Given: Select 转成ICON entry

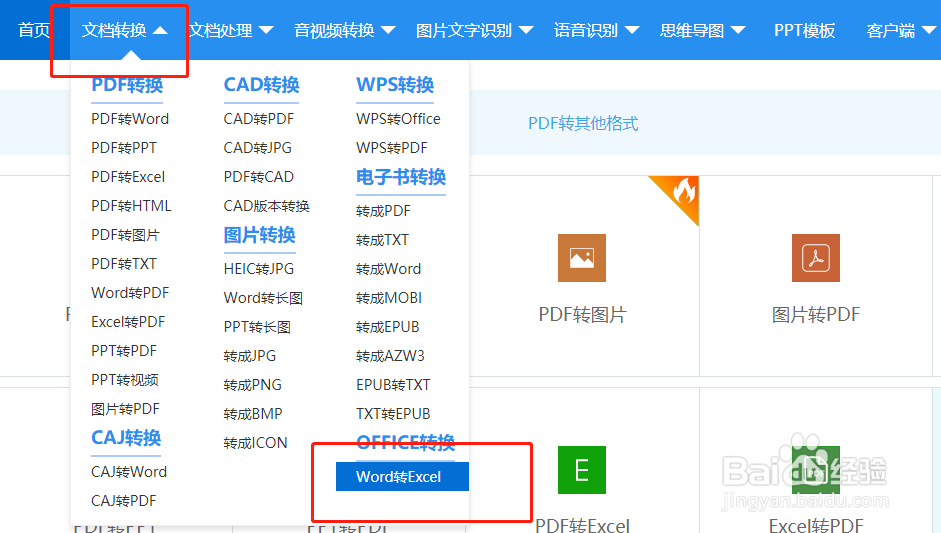Looking at the screenshot, I should (x=255, y=443).
